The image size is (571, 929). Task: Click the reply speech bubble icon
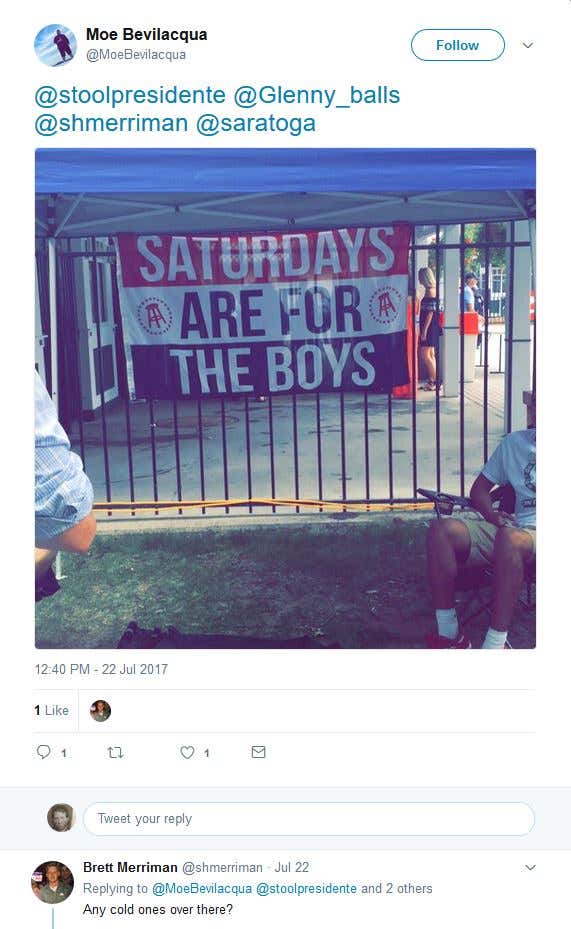tap(44, 752)
